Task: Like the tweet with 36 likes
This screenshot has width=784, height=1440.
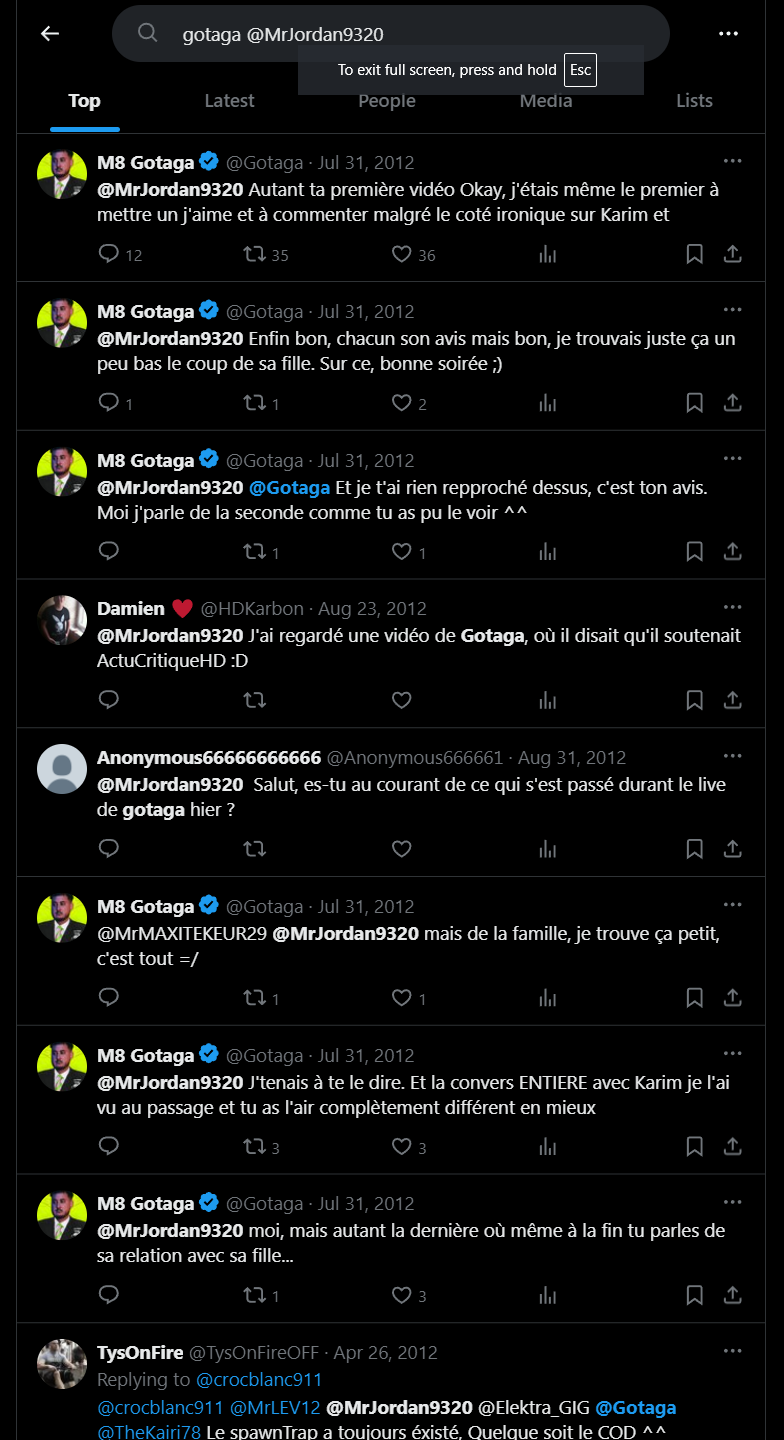Action: [x=401, y=254]
